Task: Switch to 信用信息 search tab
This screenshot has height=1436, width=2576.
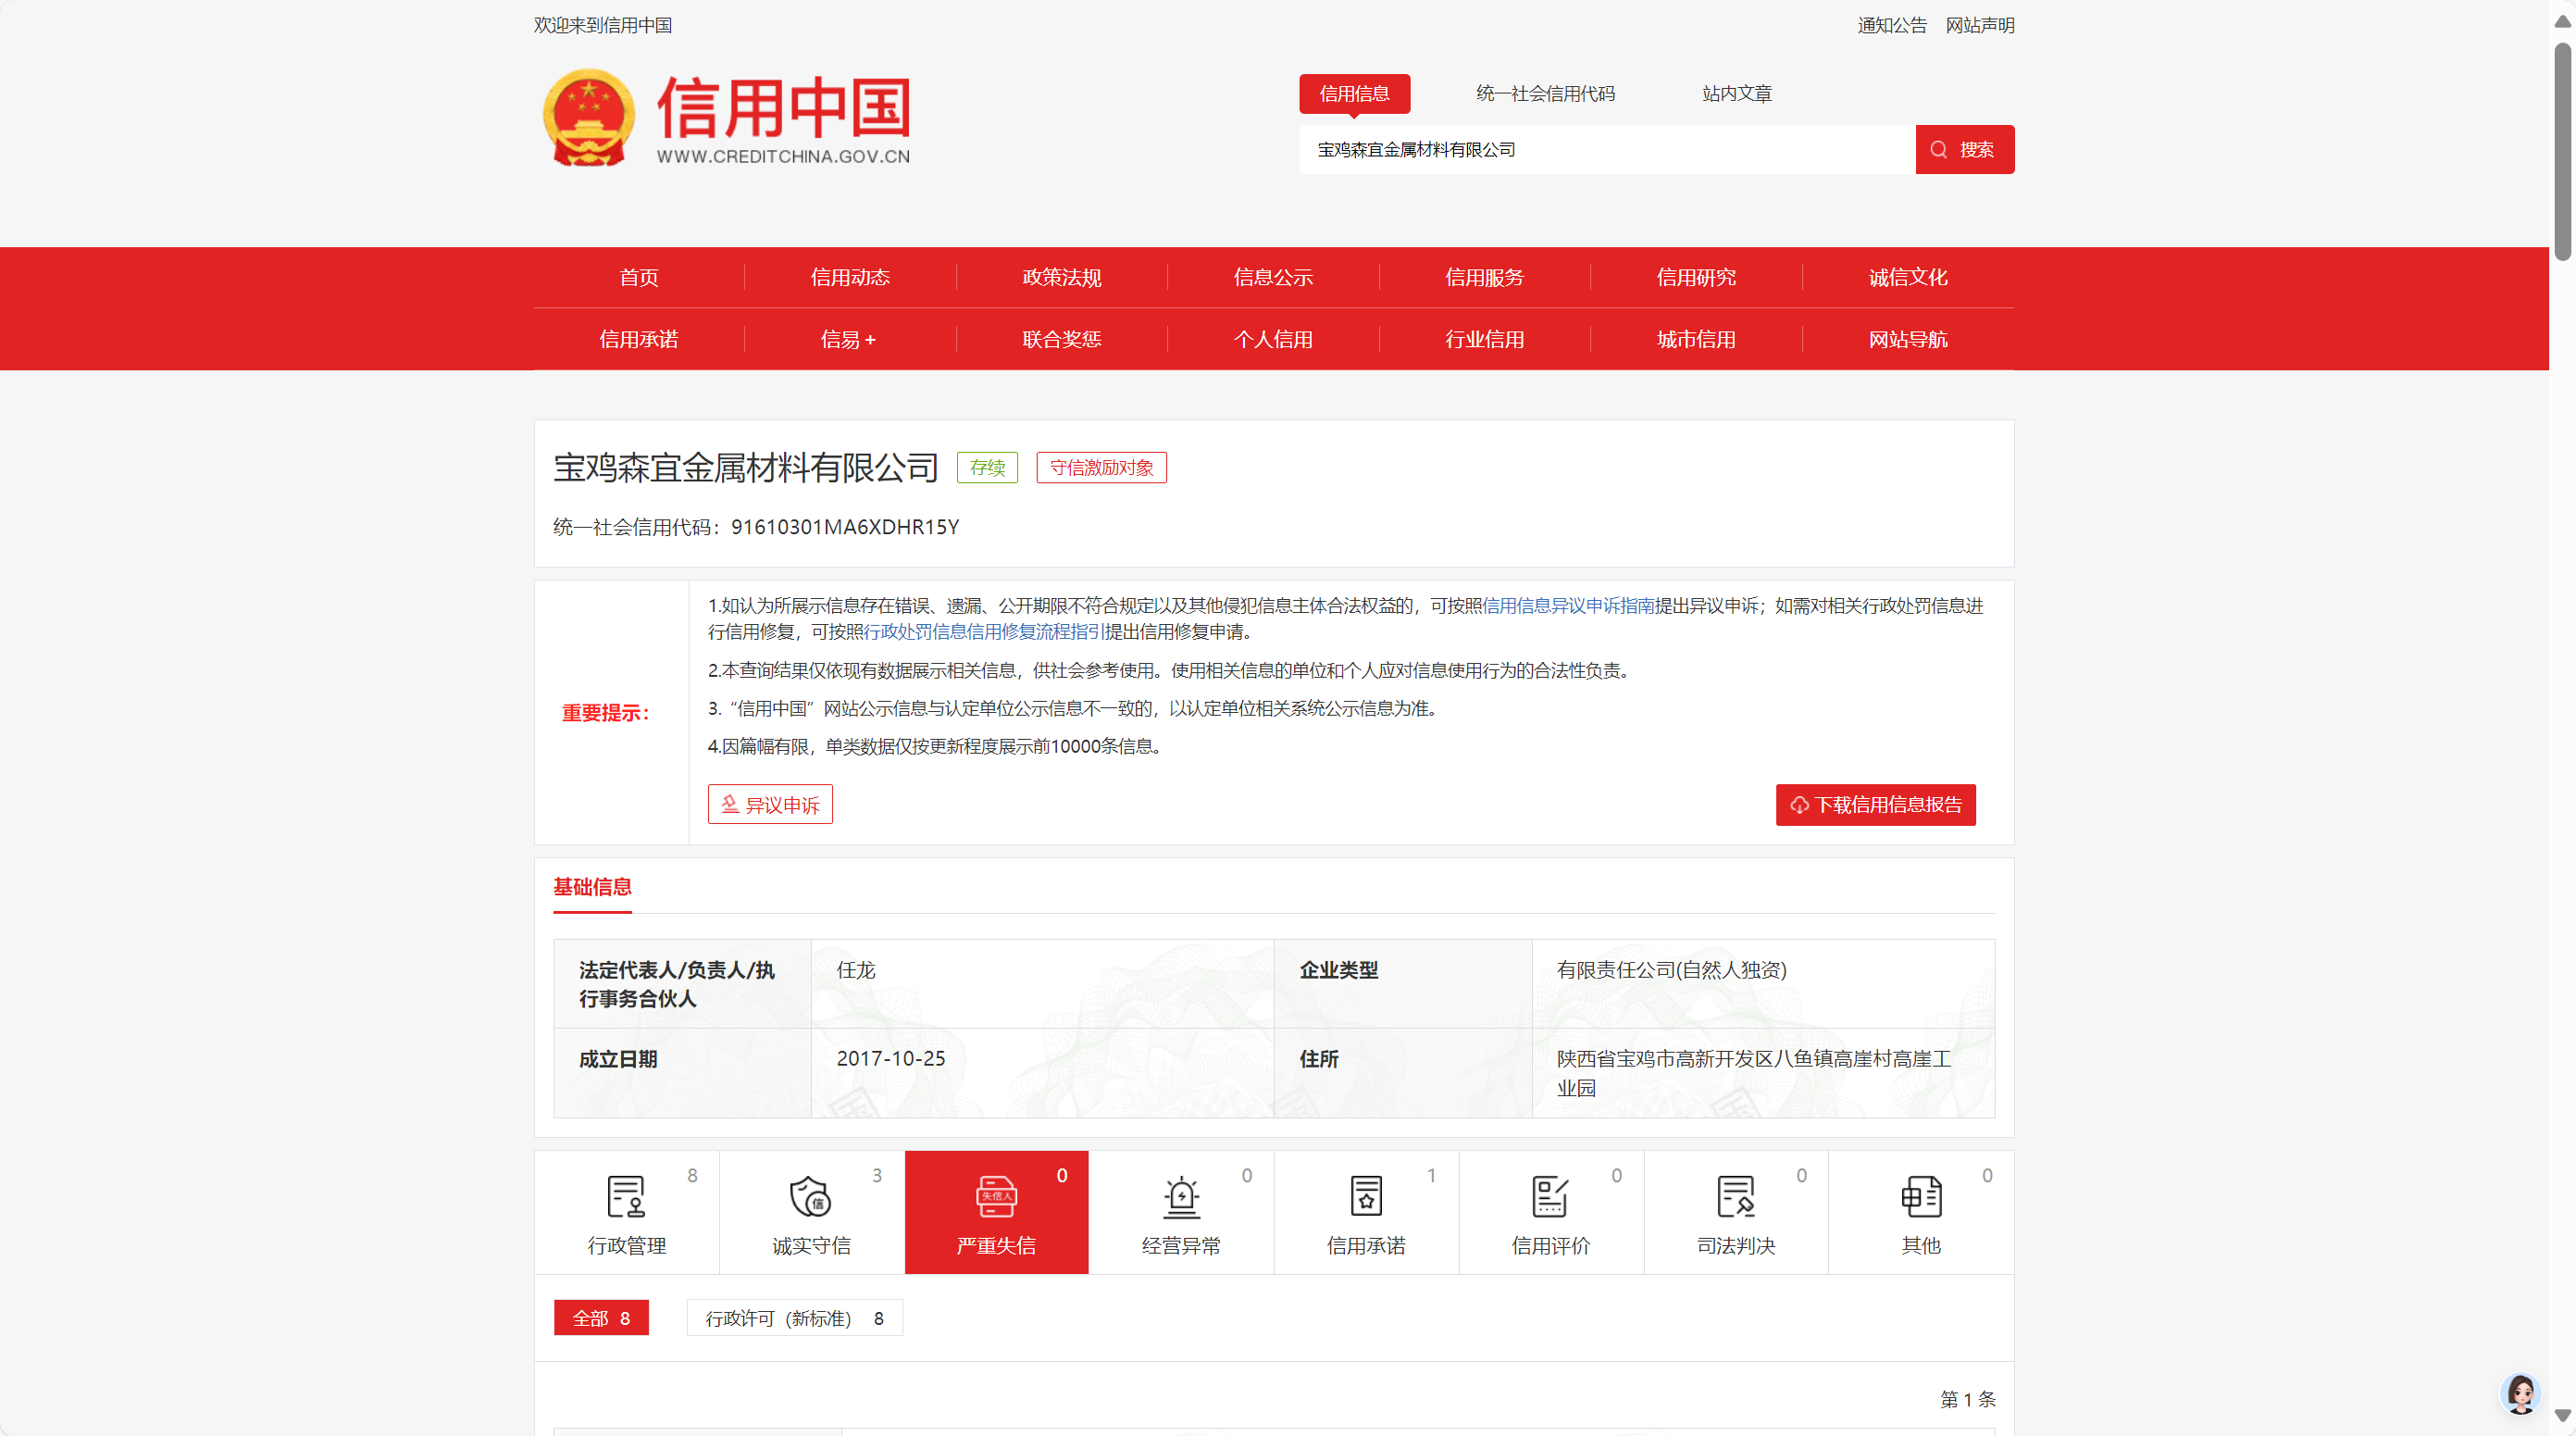Action: (1354, 93)
